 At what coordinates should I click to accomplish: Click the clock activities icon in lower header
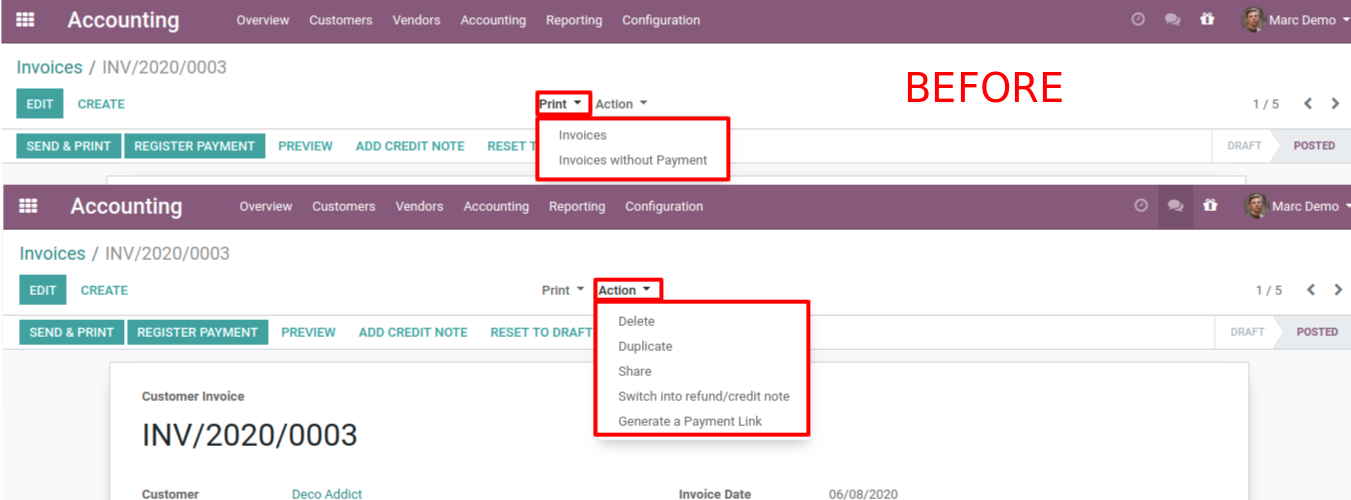[1141, 206]
